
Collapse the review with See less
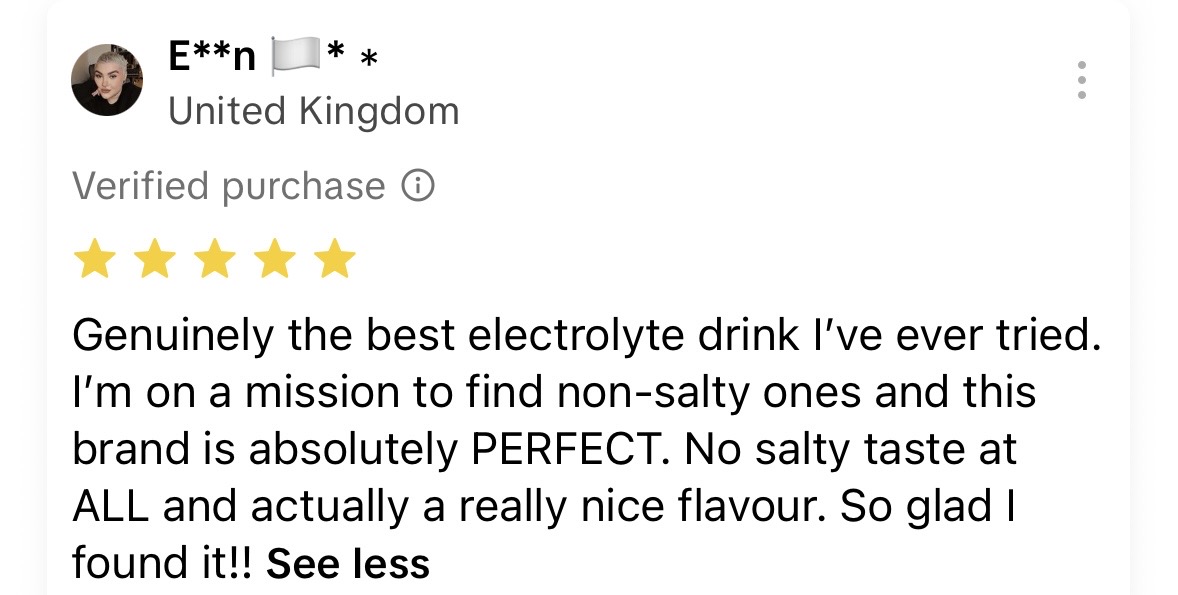[x=348, y=564]
